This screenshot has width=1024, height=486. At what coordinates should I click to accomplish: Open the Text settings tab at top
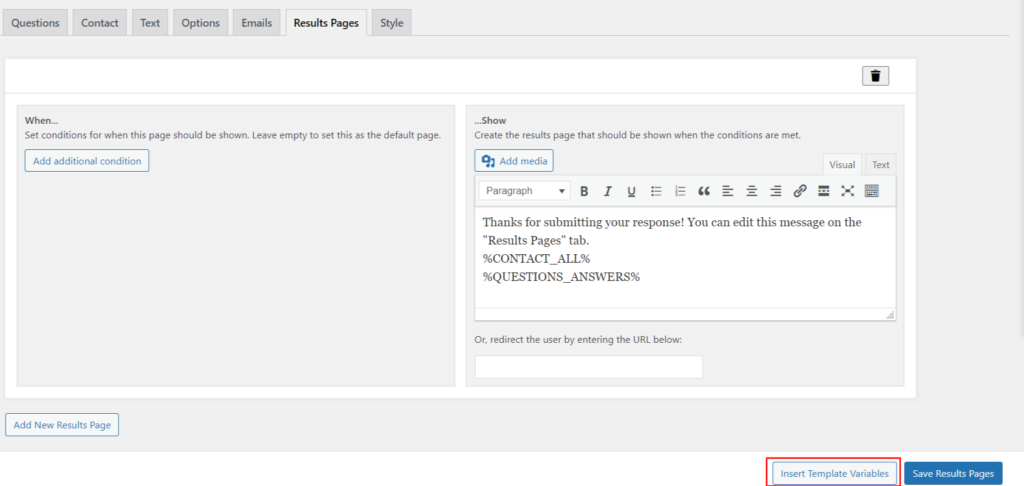(150, 23)
